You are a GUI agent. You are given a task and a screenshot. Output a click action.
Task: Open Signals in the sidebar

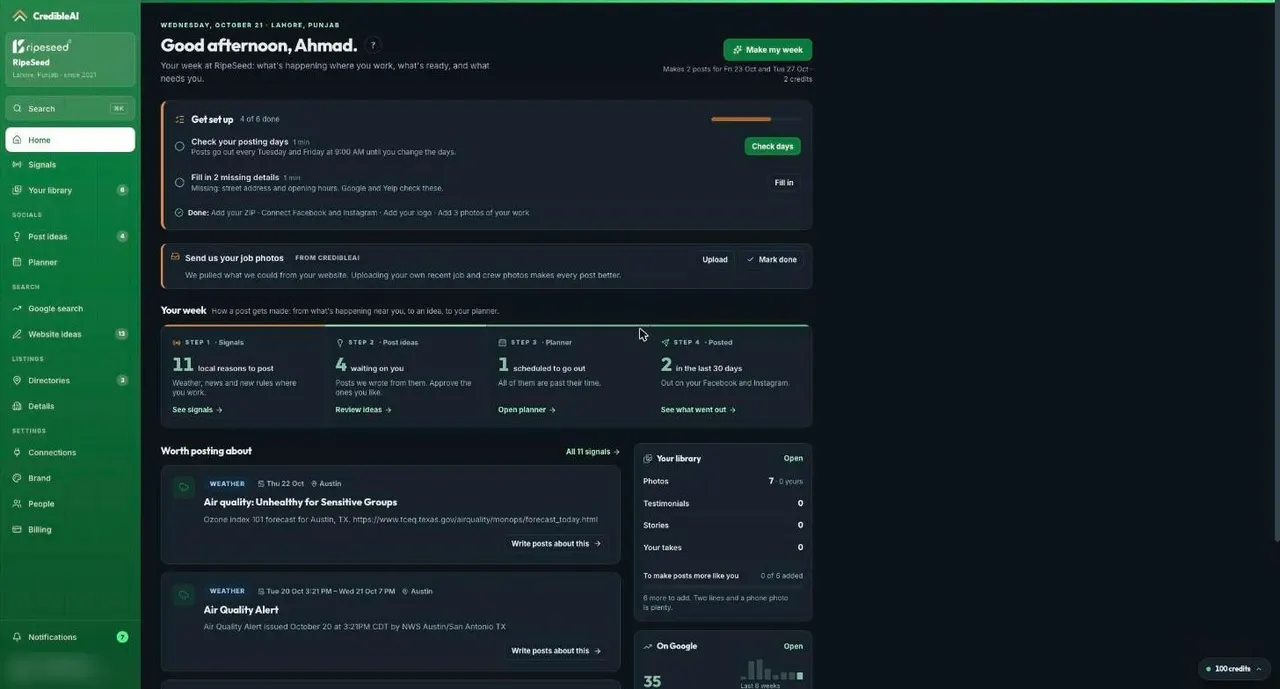[70, 164]
